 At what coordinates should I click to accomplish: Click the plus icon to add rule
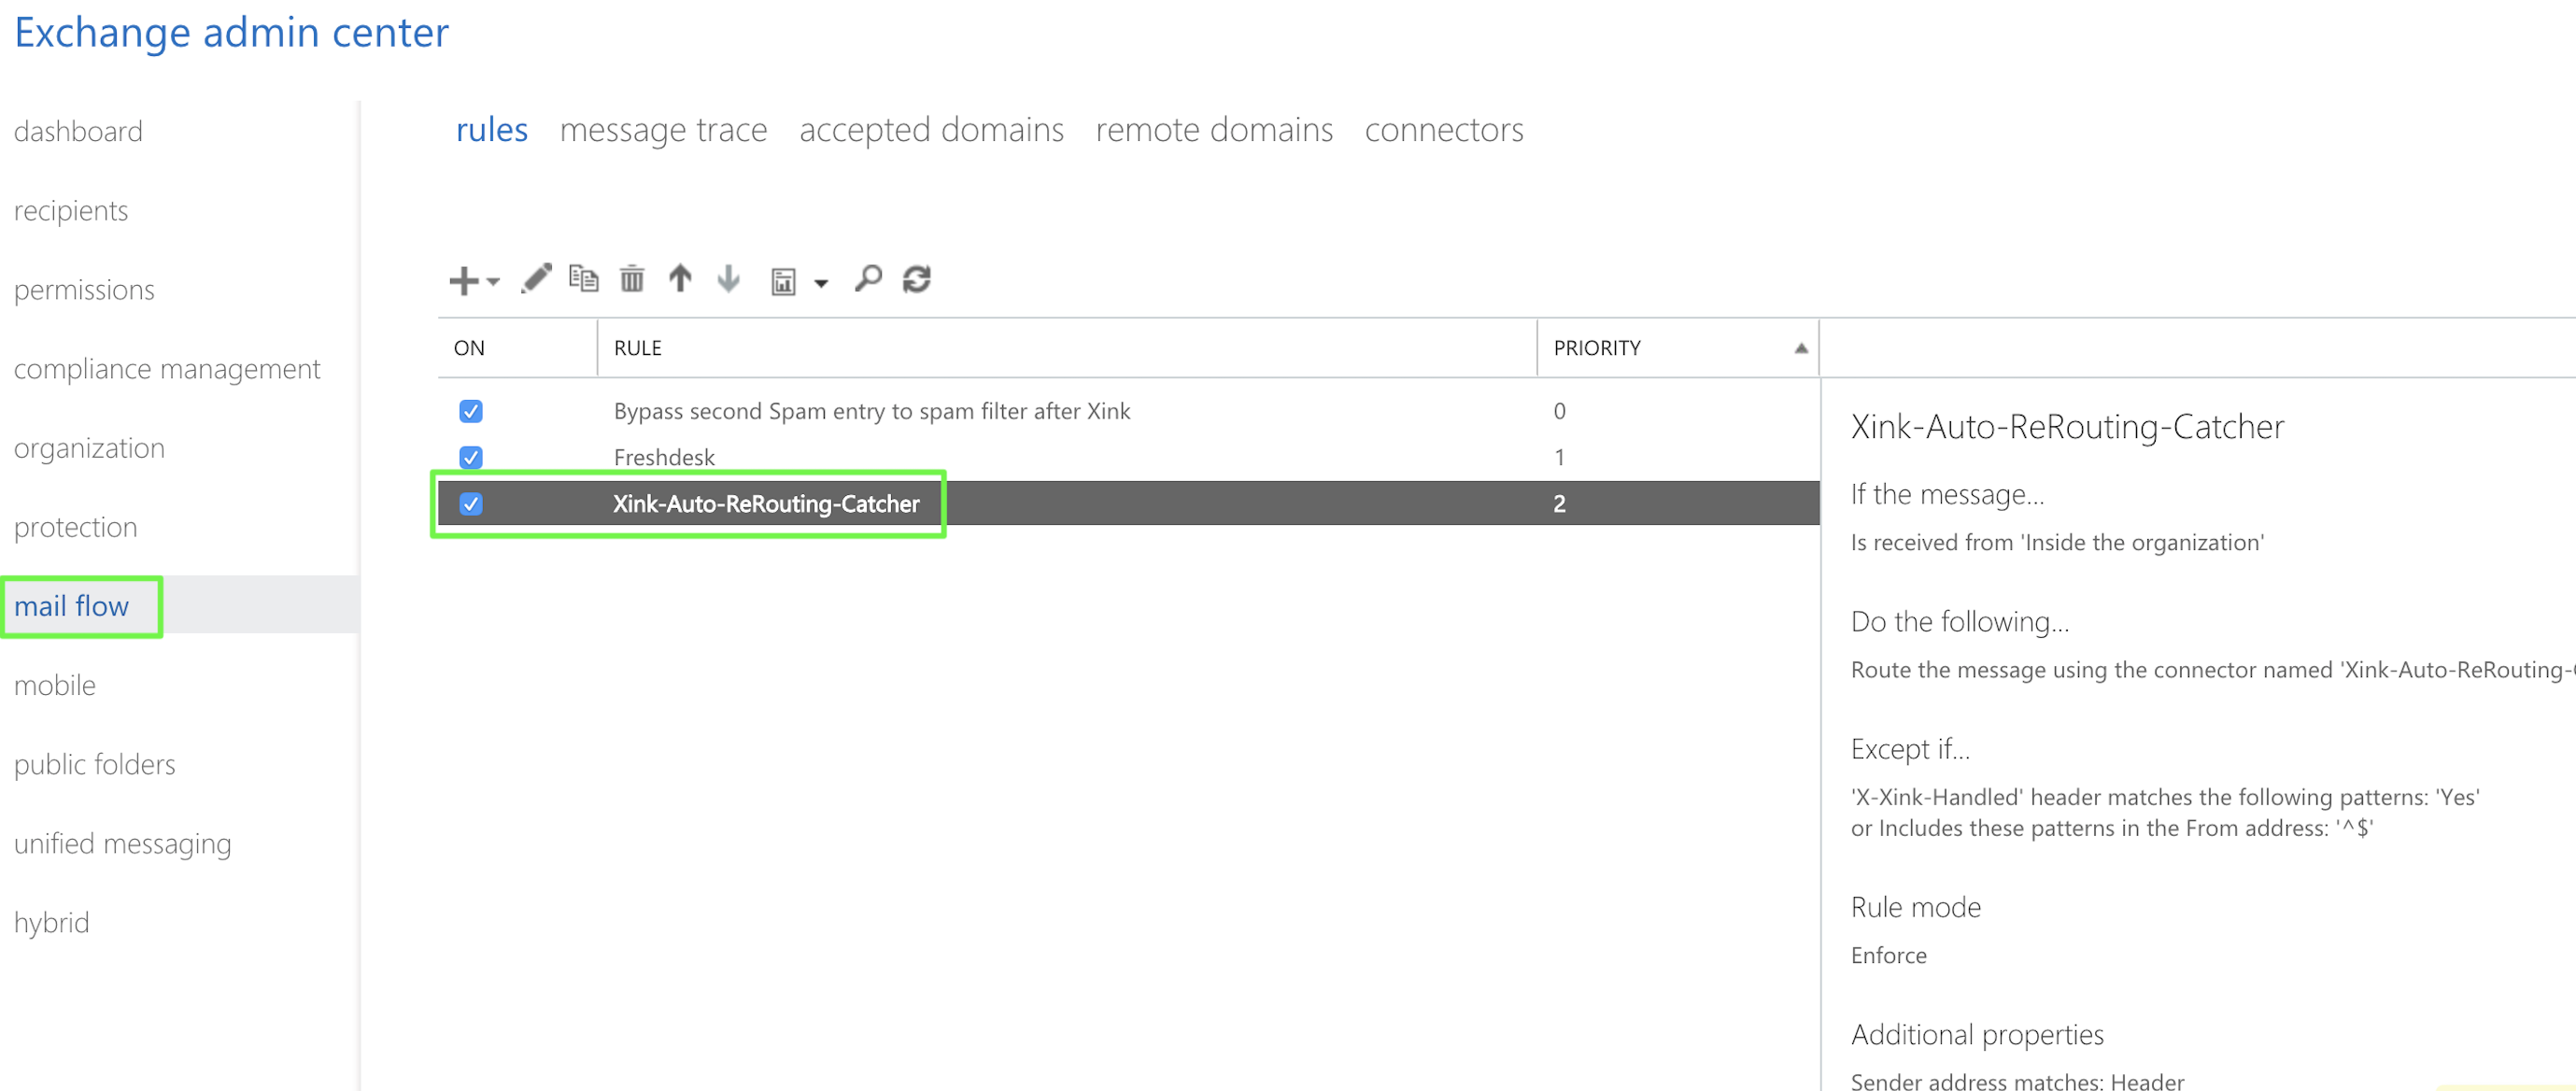[x=463, y=280]
